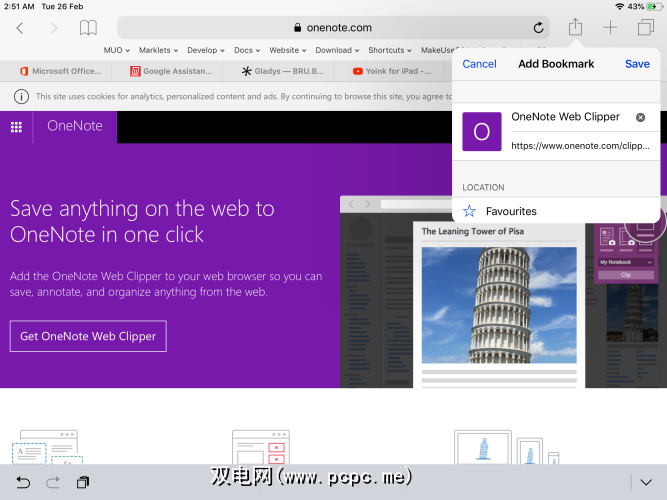Tap the keyboard bar paste icon
The width and height of the screenshot is (667, 500).
[83, 482]
